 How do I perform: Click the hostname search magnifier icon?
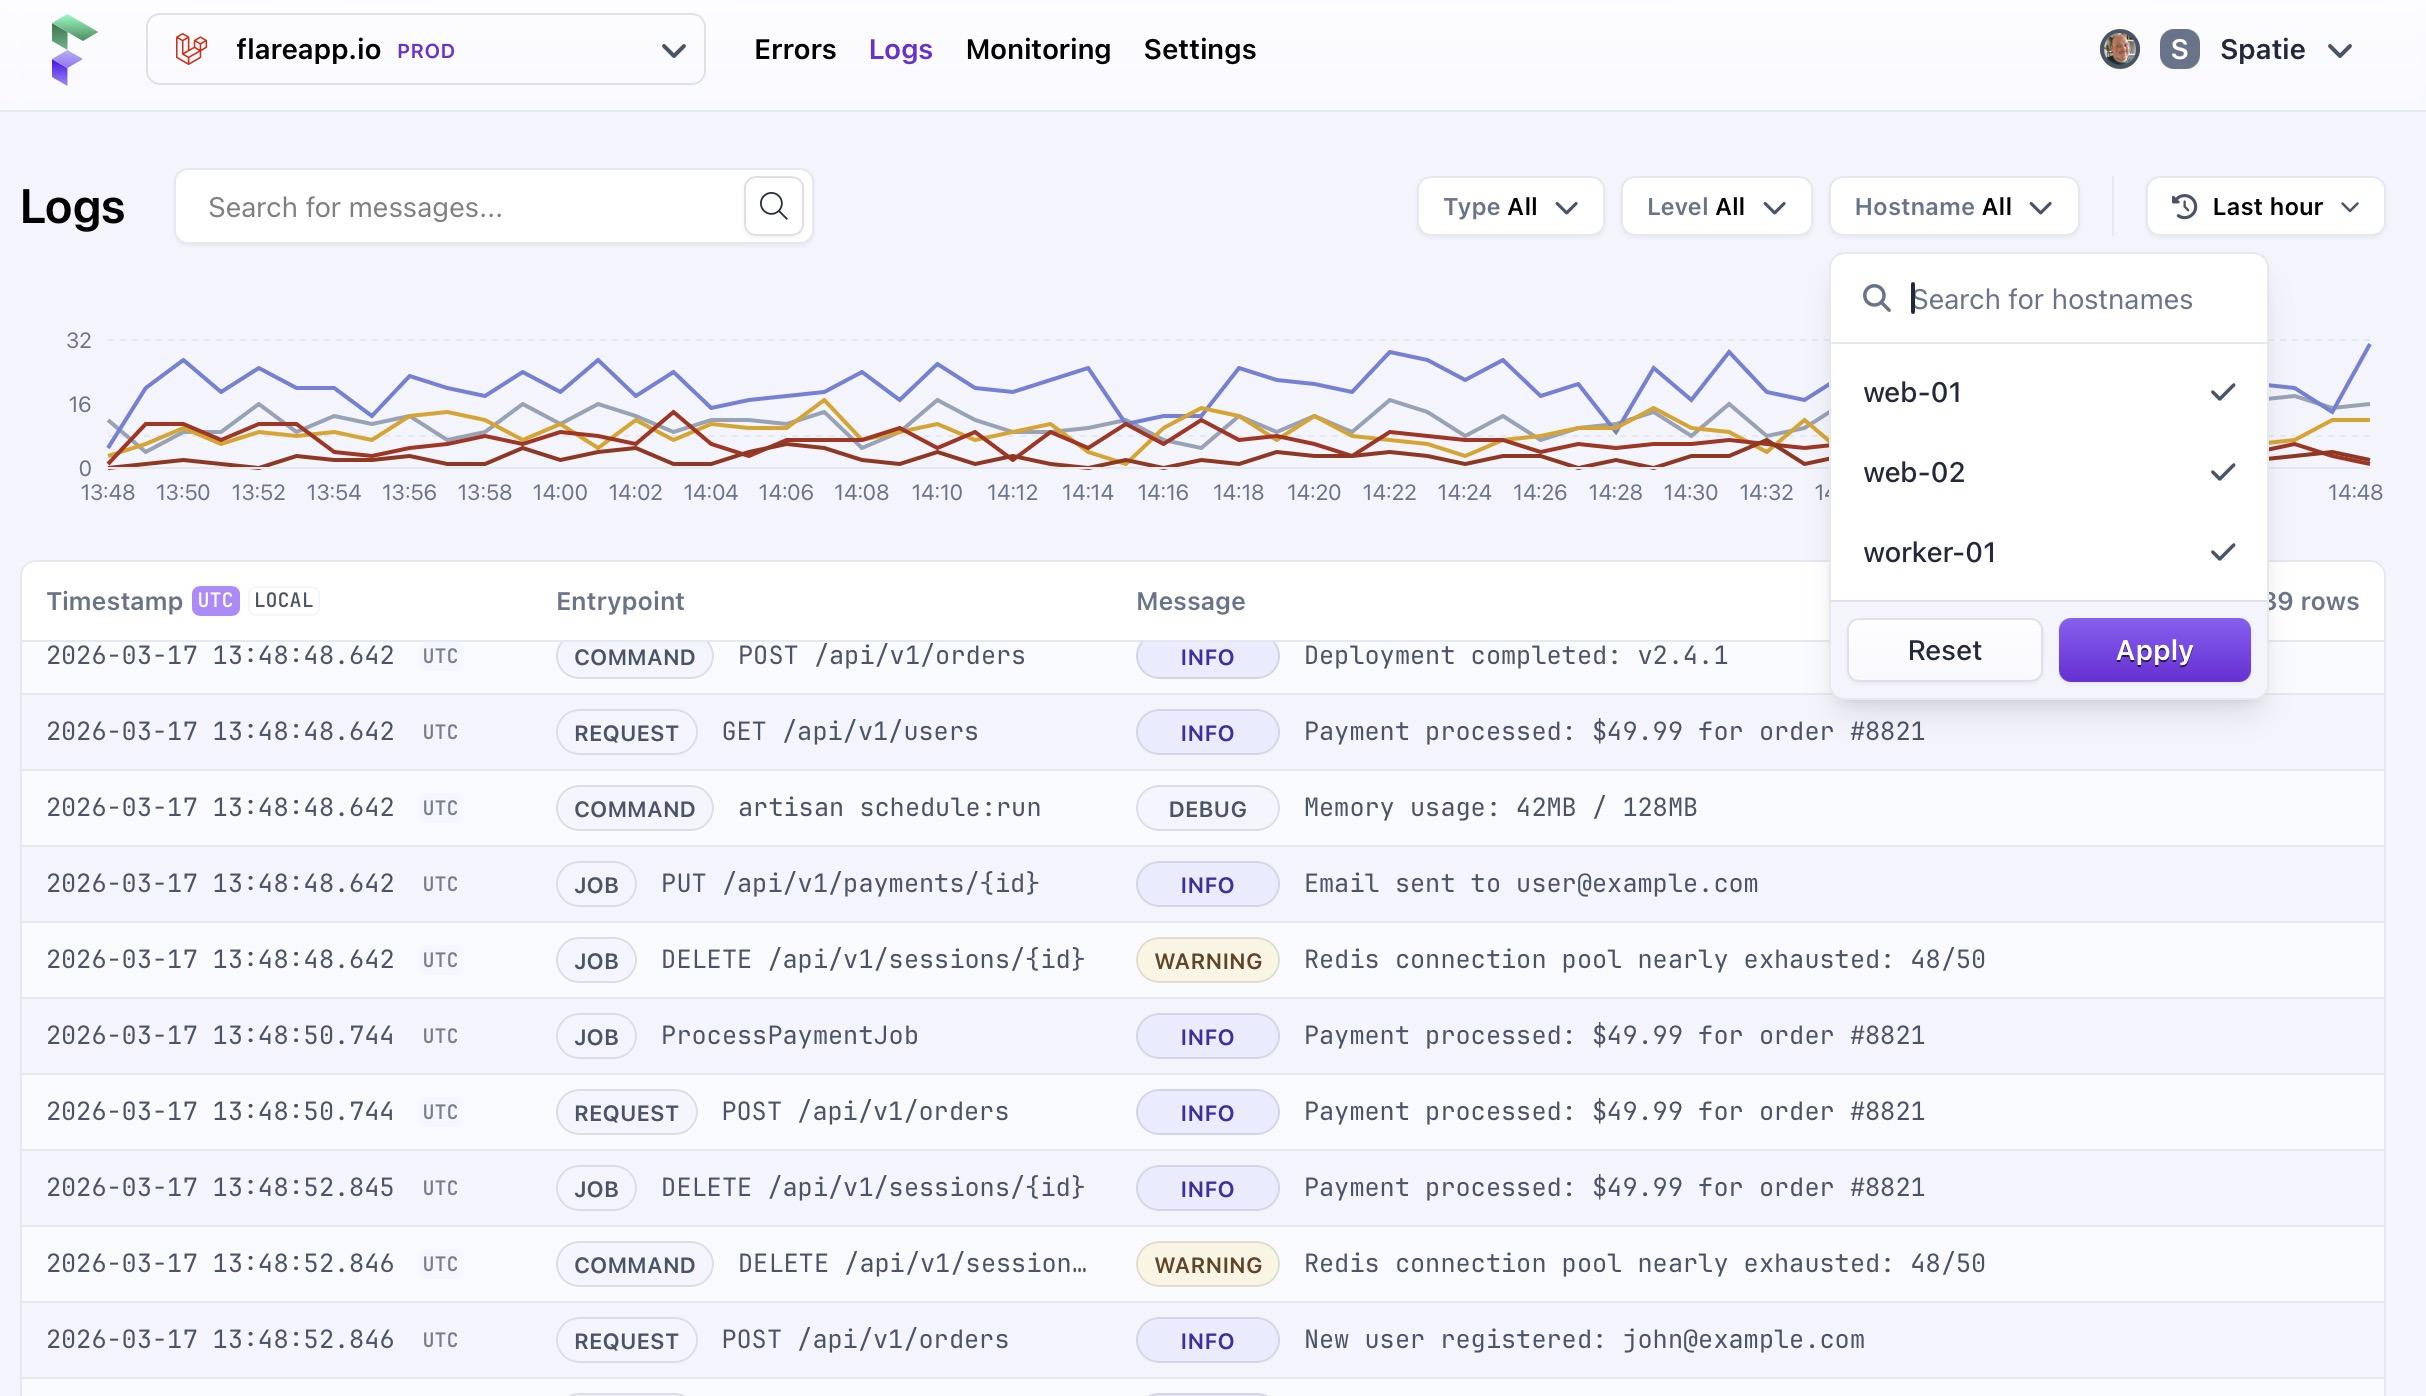(x=1876, y=299)
